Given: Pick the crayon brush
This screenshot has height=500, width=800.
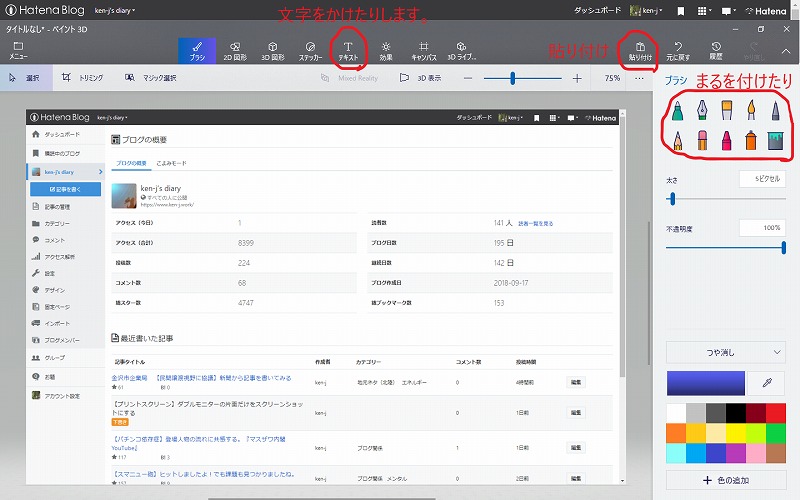Looking at the screenshot, I should click(727, 140).
